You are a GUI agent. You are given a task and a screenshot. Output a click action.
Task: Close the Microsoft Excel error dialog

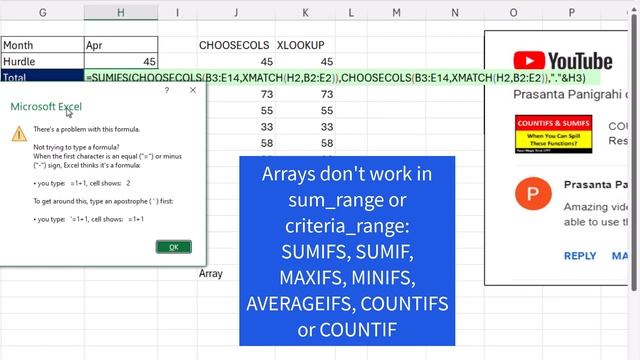(x=193, y=90)
